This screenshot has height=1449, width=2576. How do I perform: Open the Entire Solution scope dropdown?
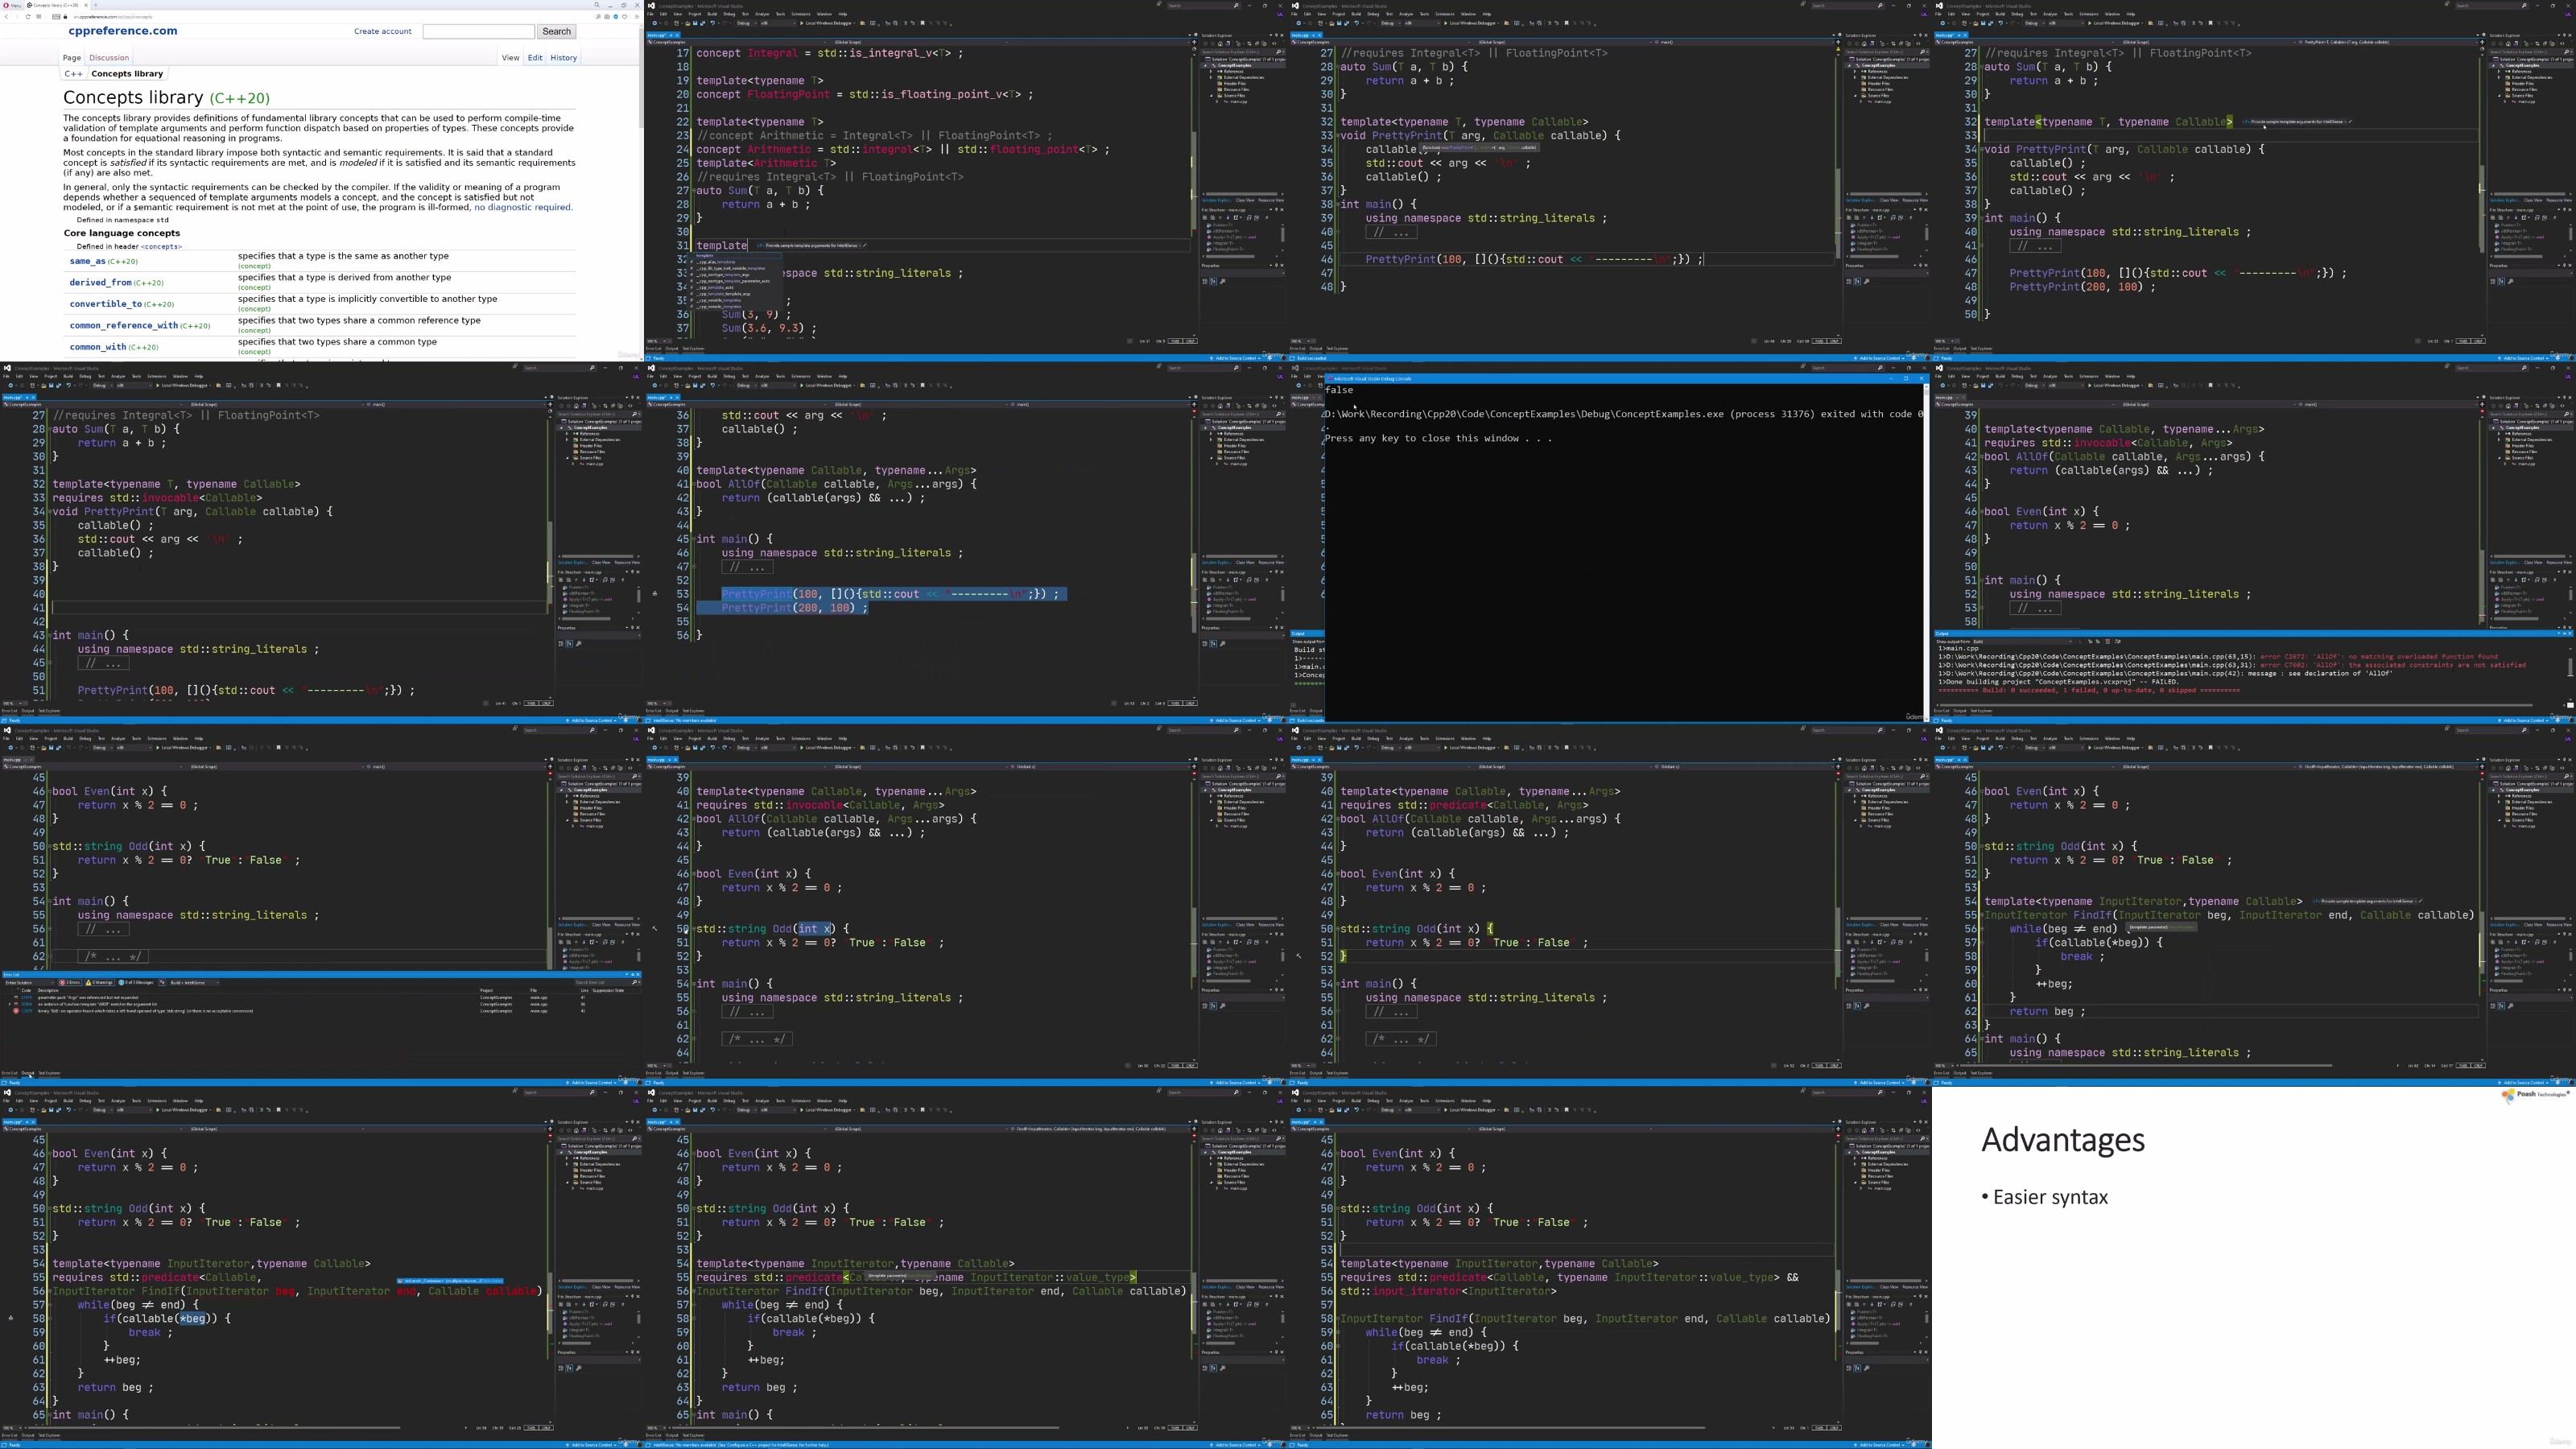30,983
